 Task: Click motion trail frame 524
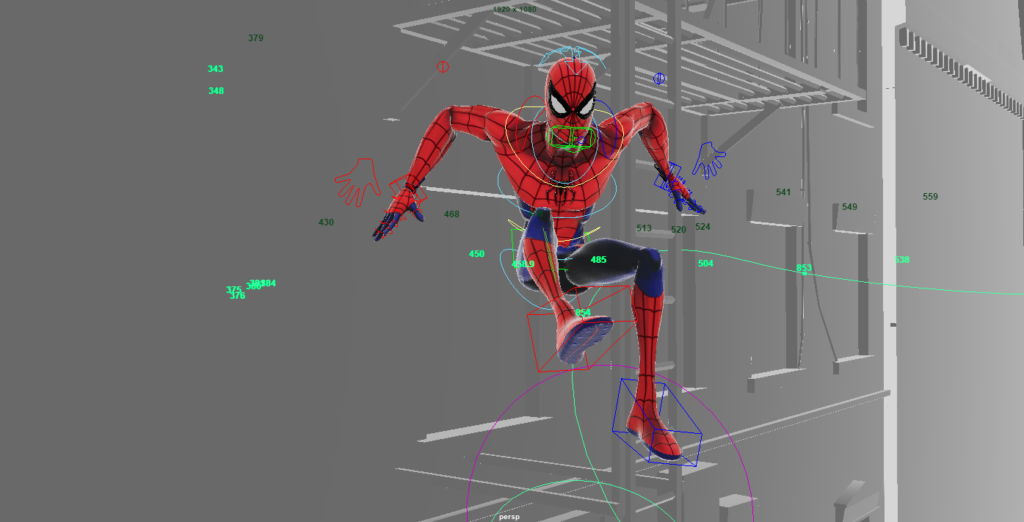point(703,227)
